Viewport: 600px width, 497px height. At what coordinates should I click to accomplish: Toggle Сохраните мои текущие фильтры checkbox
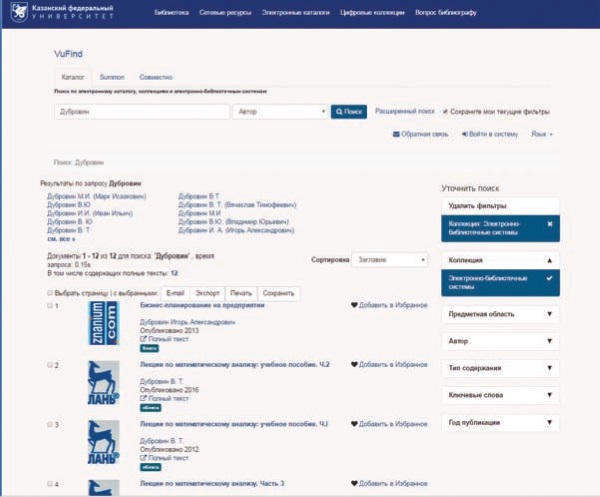446,112
